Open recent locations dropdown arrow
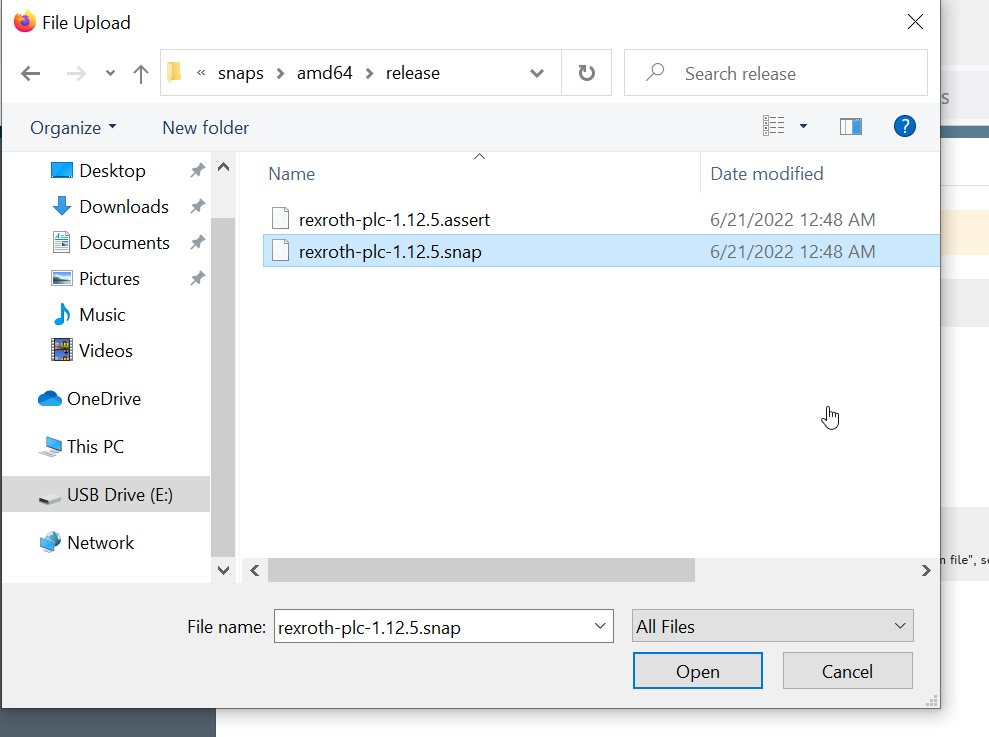Viewport: 989px width, 737px height. pyautogui.click(x=110, y=73)
